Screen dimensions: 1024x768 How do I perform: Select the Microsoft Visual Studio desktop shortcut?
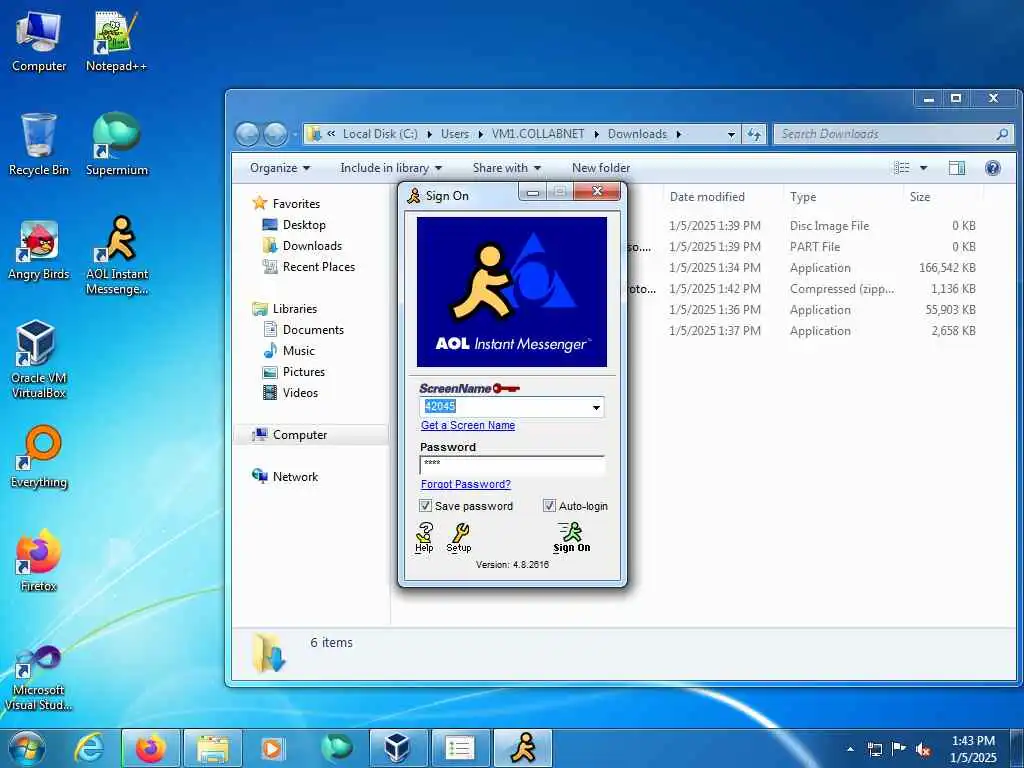point(39,678)
